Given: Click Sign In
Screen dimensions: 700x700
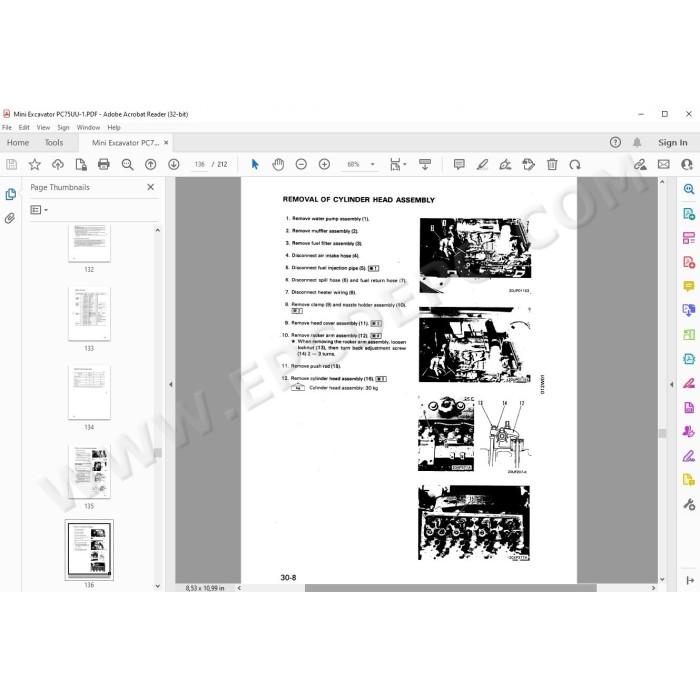Looking at the screenshot, I should tap(672, 142).
